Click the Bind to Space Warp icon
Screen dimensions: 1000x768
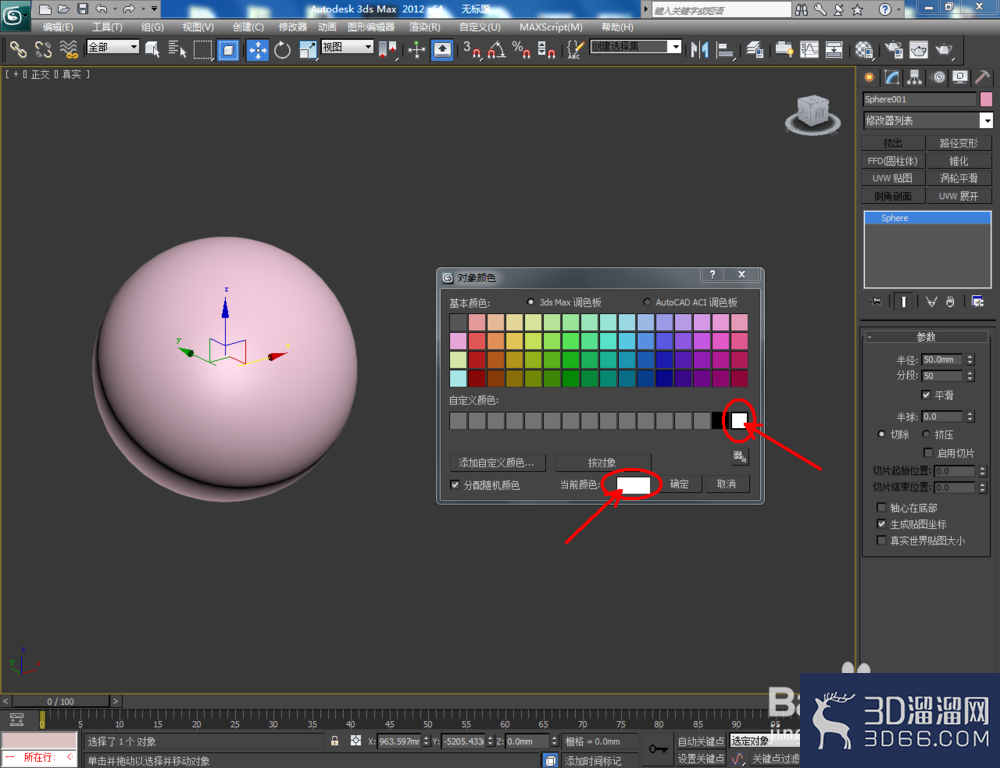(x=68, y=49)
